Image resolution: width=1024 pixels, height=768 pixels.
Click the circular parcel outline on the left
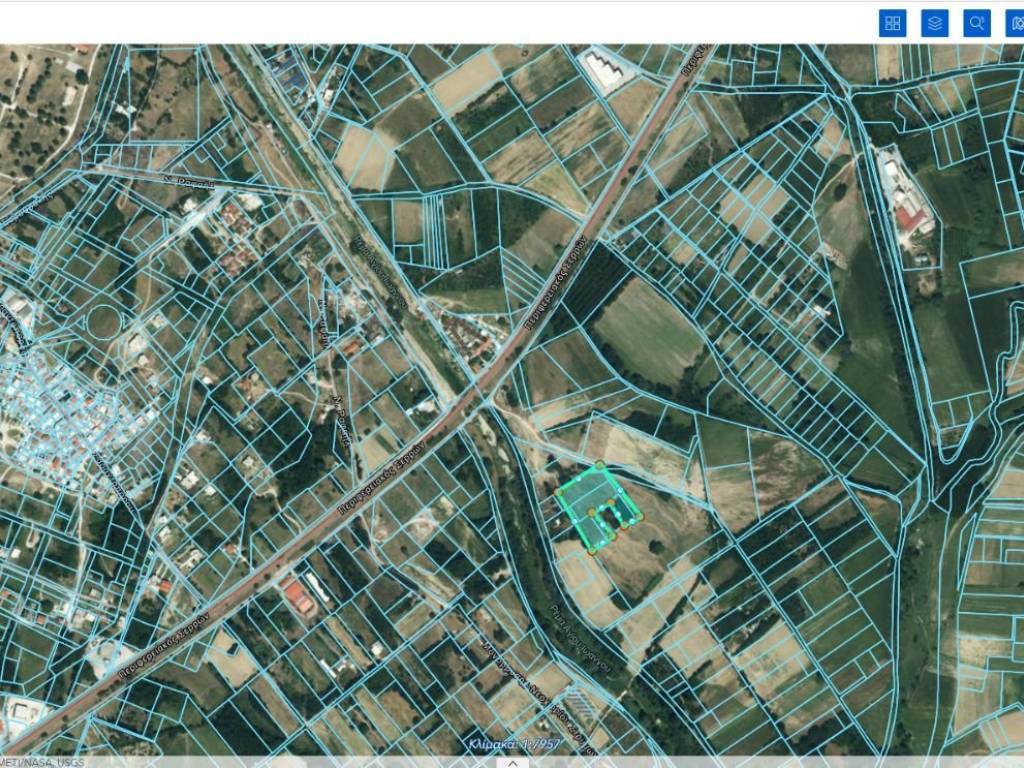pyautogui.click(x=103, y=322)
